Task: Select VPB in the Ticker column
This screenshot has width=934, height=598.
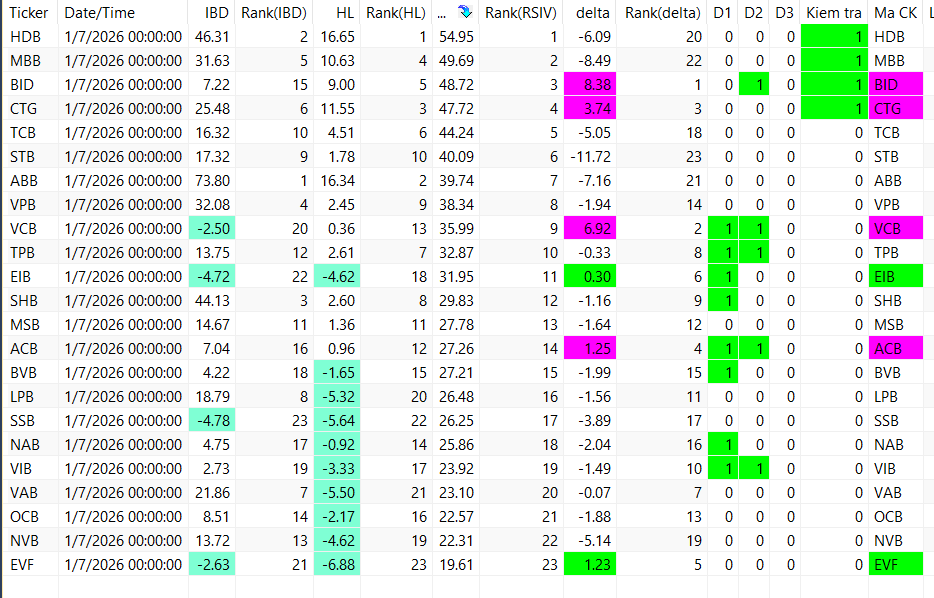Action: tap(23, 205)
